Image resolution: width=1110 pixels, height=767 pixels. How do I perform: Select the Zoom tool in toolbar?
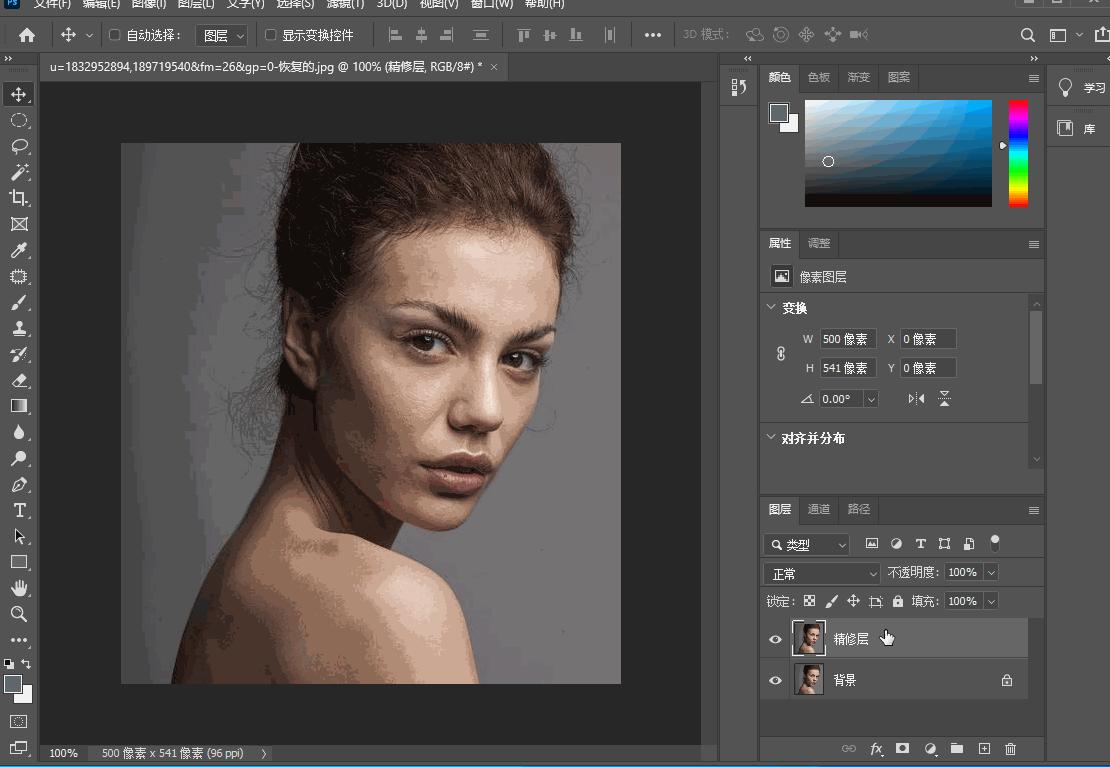[19, 614]
